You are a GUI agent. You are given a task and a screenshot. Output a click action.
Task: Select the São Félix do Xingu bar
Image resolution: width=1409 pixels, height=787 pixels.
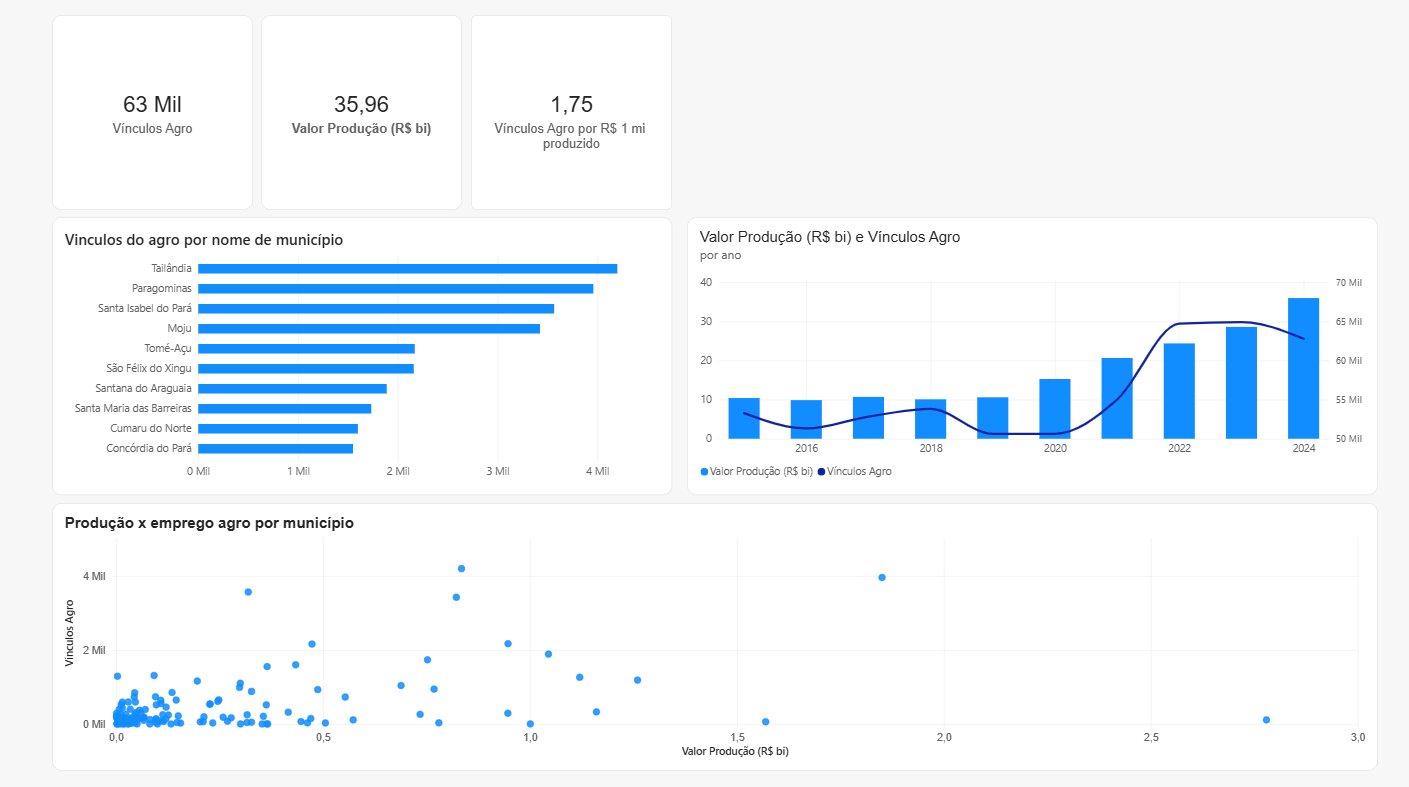(x=306, y=368)
